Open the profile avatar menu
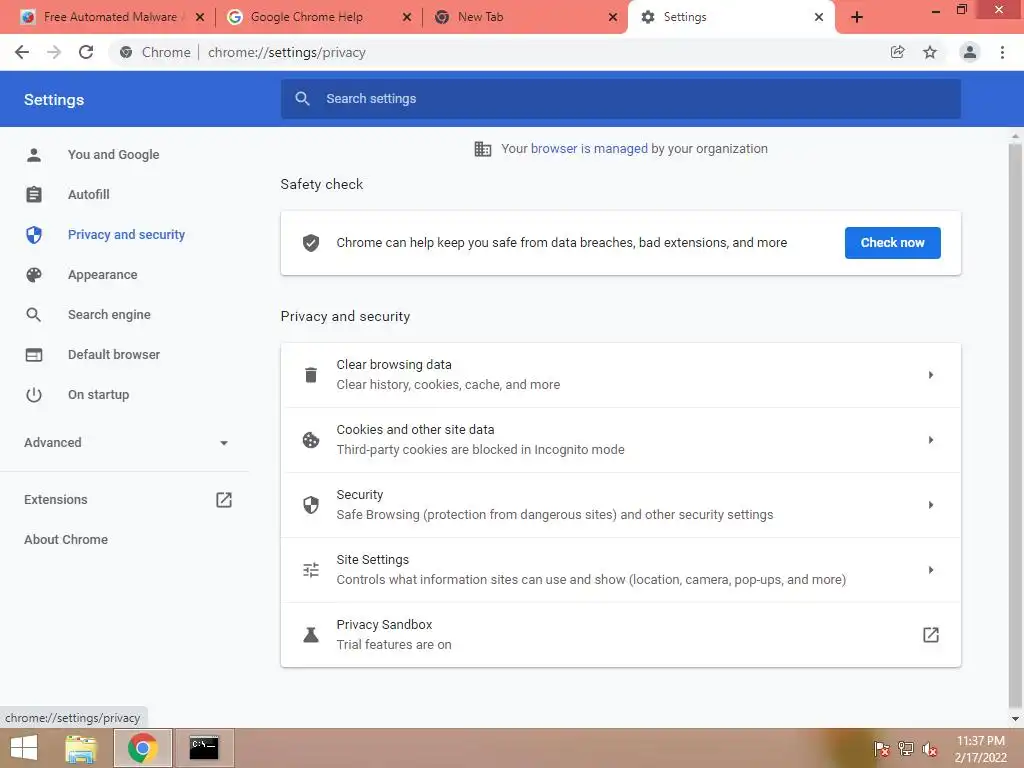1024x768 pixels. pyautogui.click(x=970, y=52)
